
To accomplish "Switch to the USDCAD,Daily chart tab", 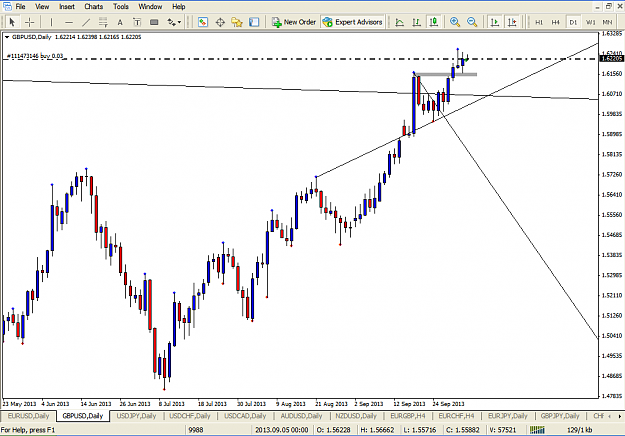I will (245, 416).
